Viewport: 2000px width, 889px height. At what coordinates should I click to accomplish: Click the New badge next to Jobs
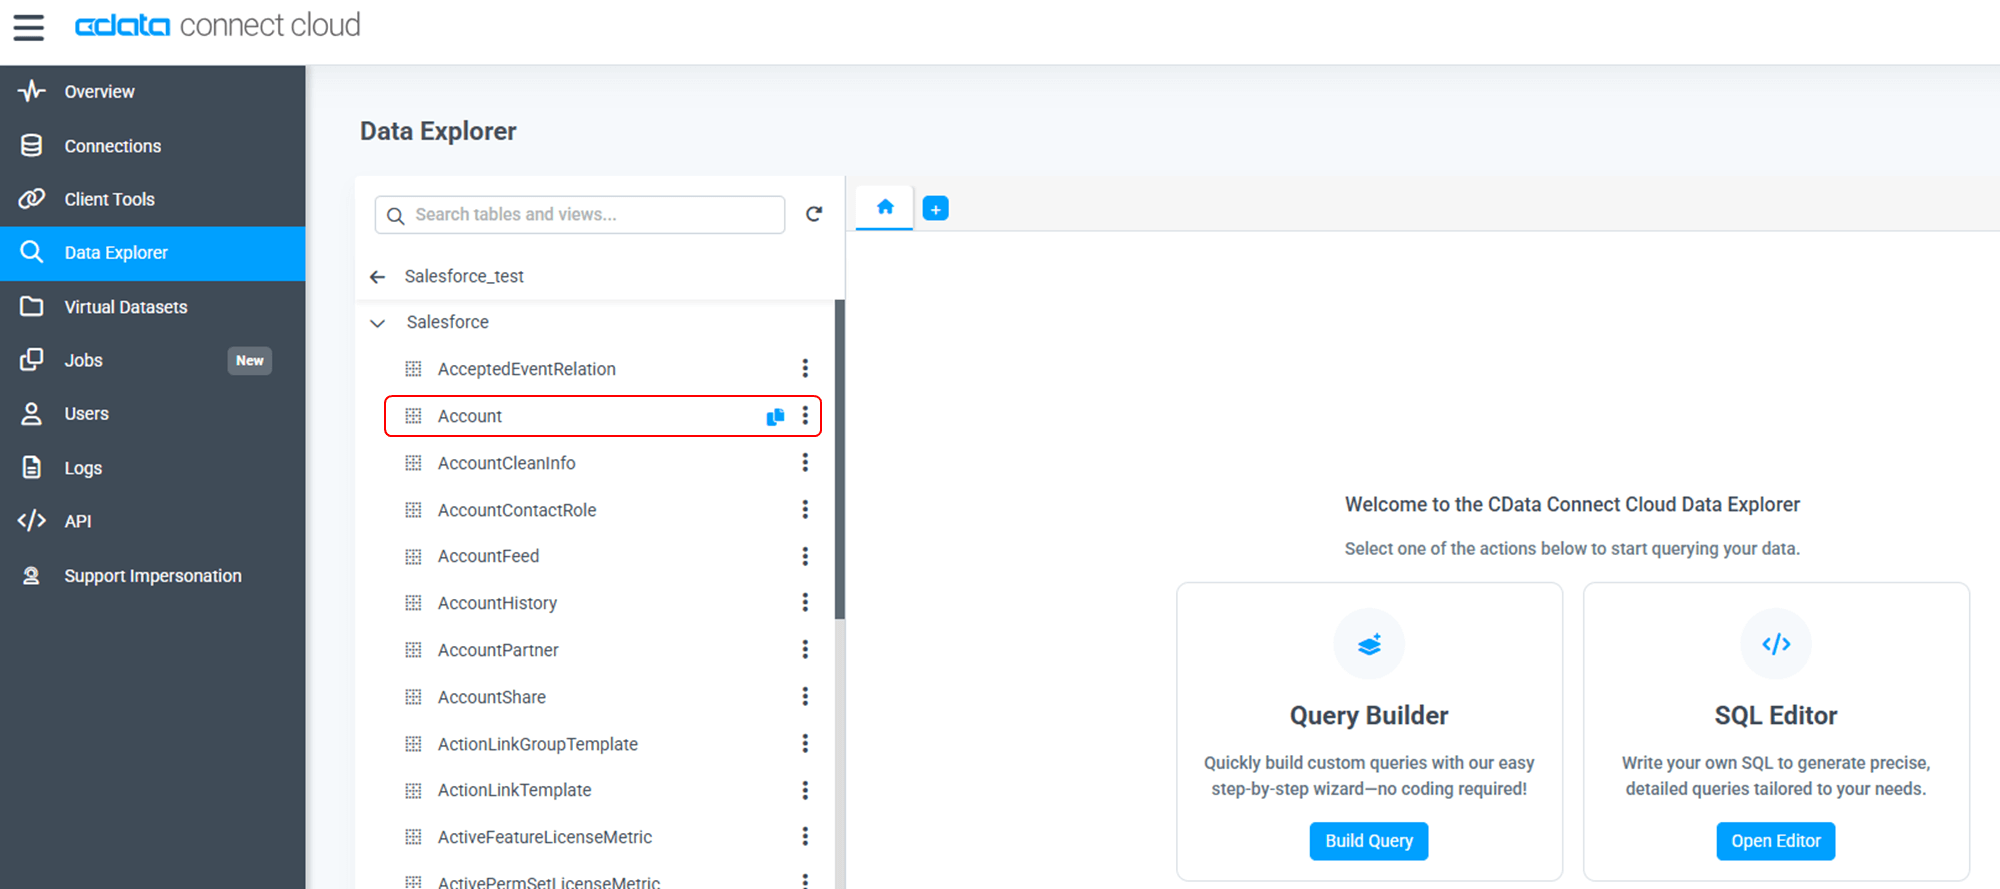tap(250, 360)
